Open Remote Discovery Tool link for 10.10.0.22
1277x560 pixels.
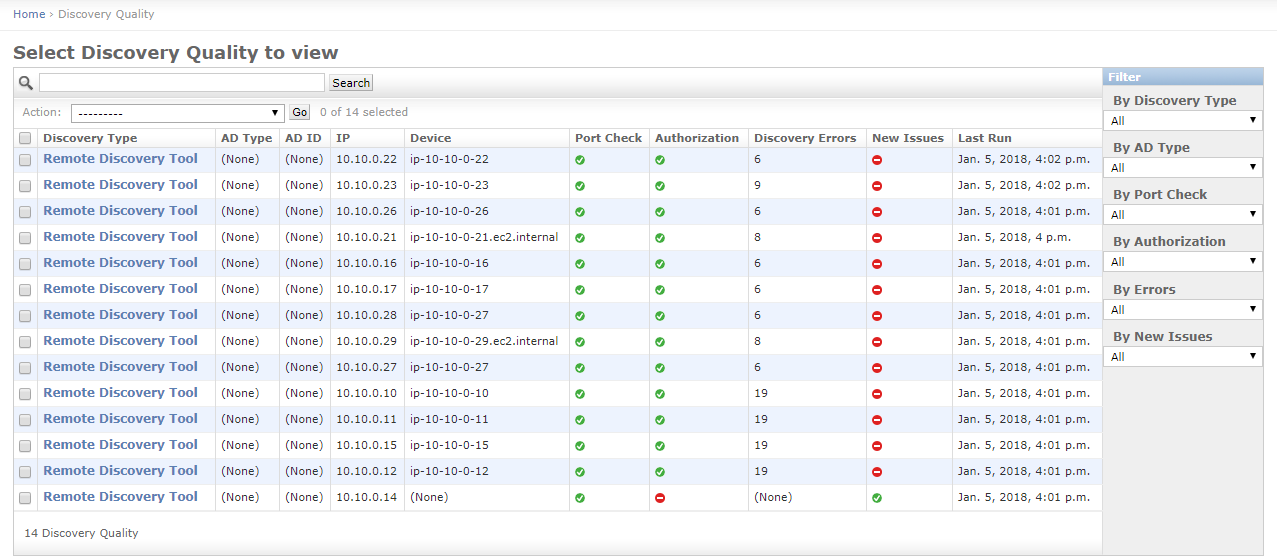120,158
